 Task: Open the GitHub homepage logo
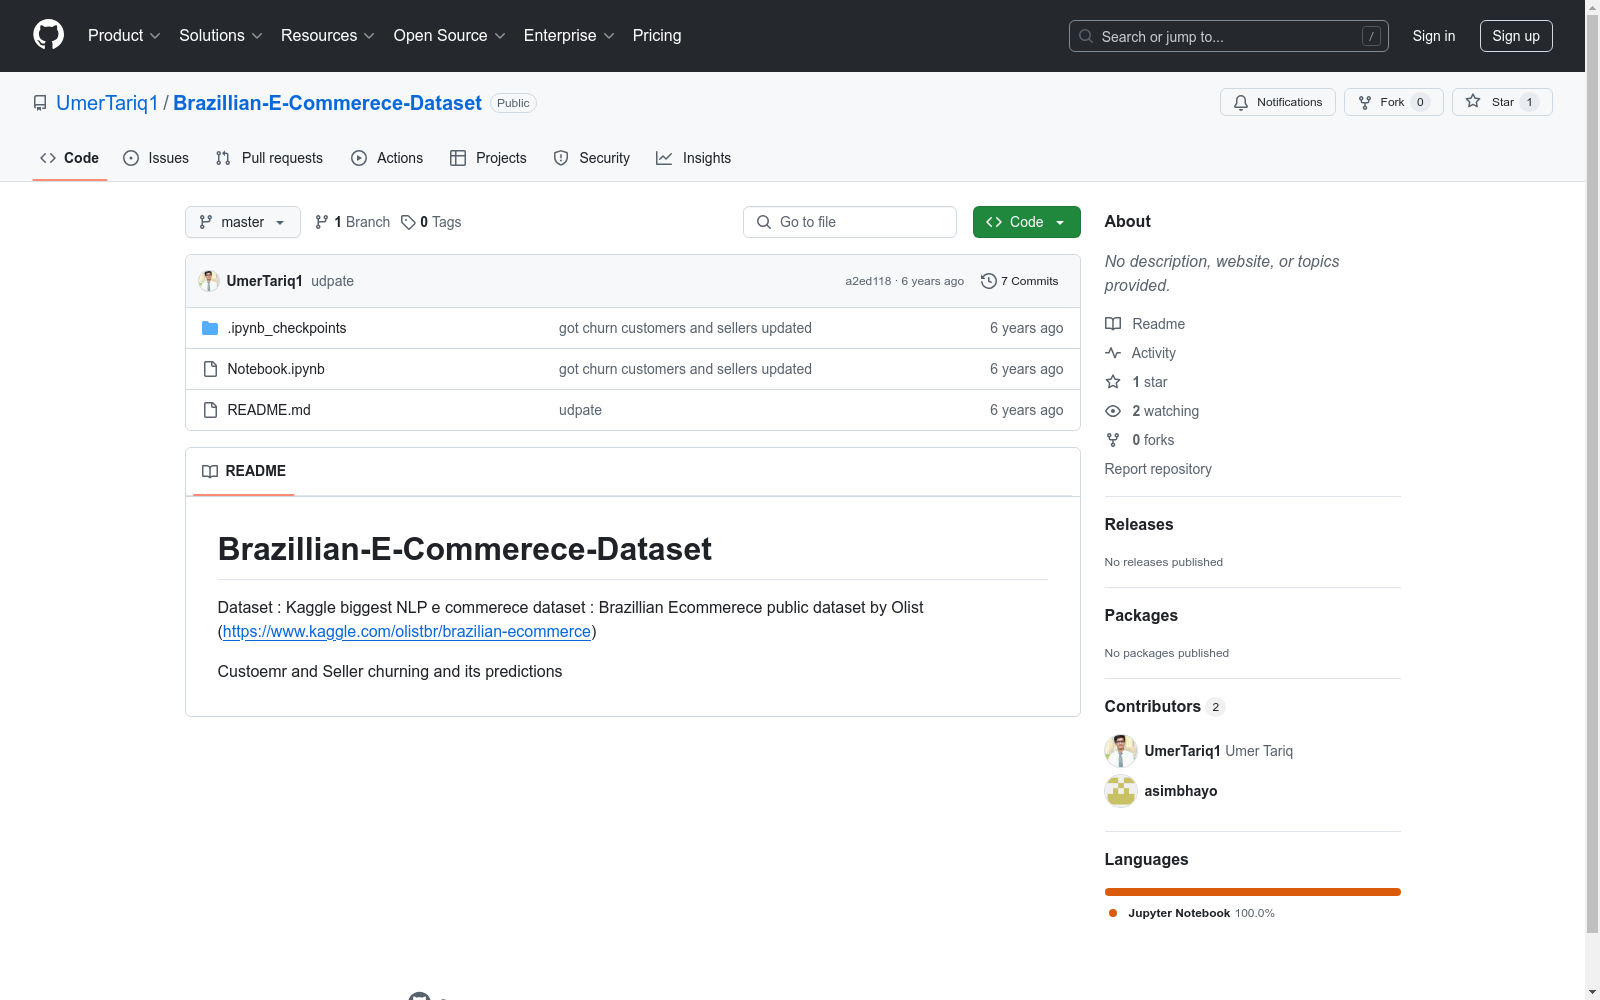(x=48, y=35)
